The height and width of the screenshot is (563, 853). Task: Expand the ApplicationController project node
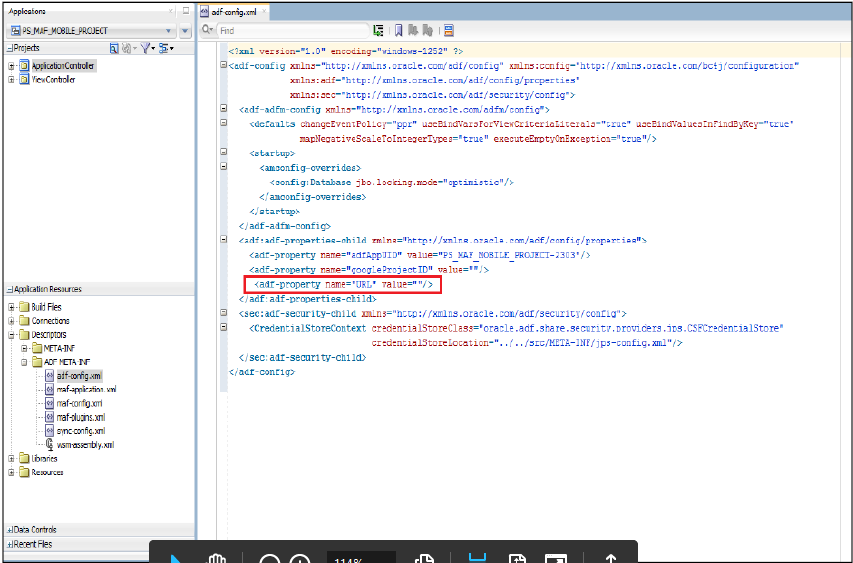11,66
